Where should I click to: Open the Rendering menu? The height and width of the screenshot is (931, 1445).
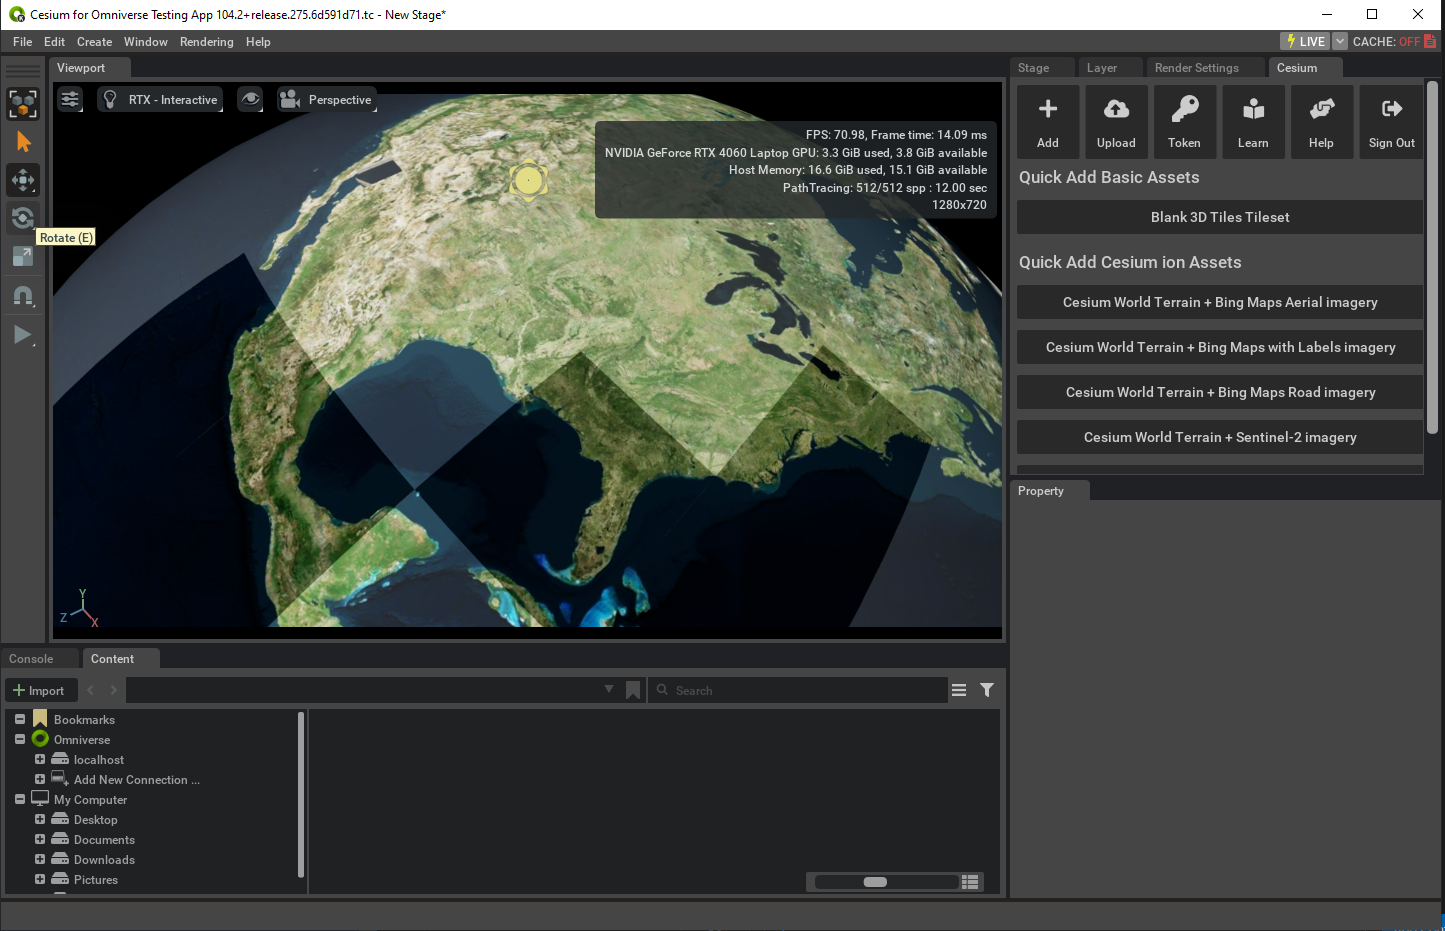tap(207, 41)
